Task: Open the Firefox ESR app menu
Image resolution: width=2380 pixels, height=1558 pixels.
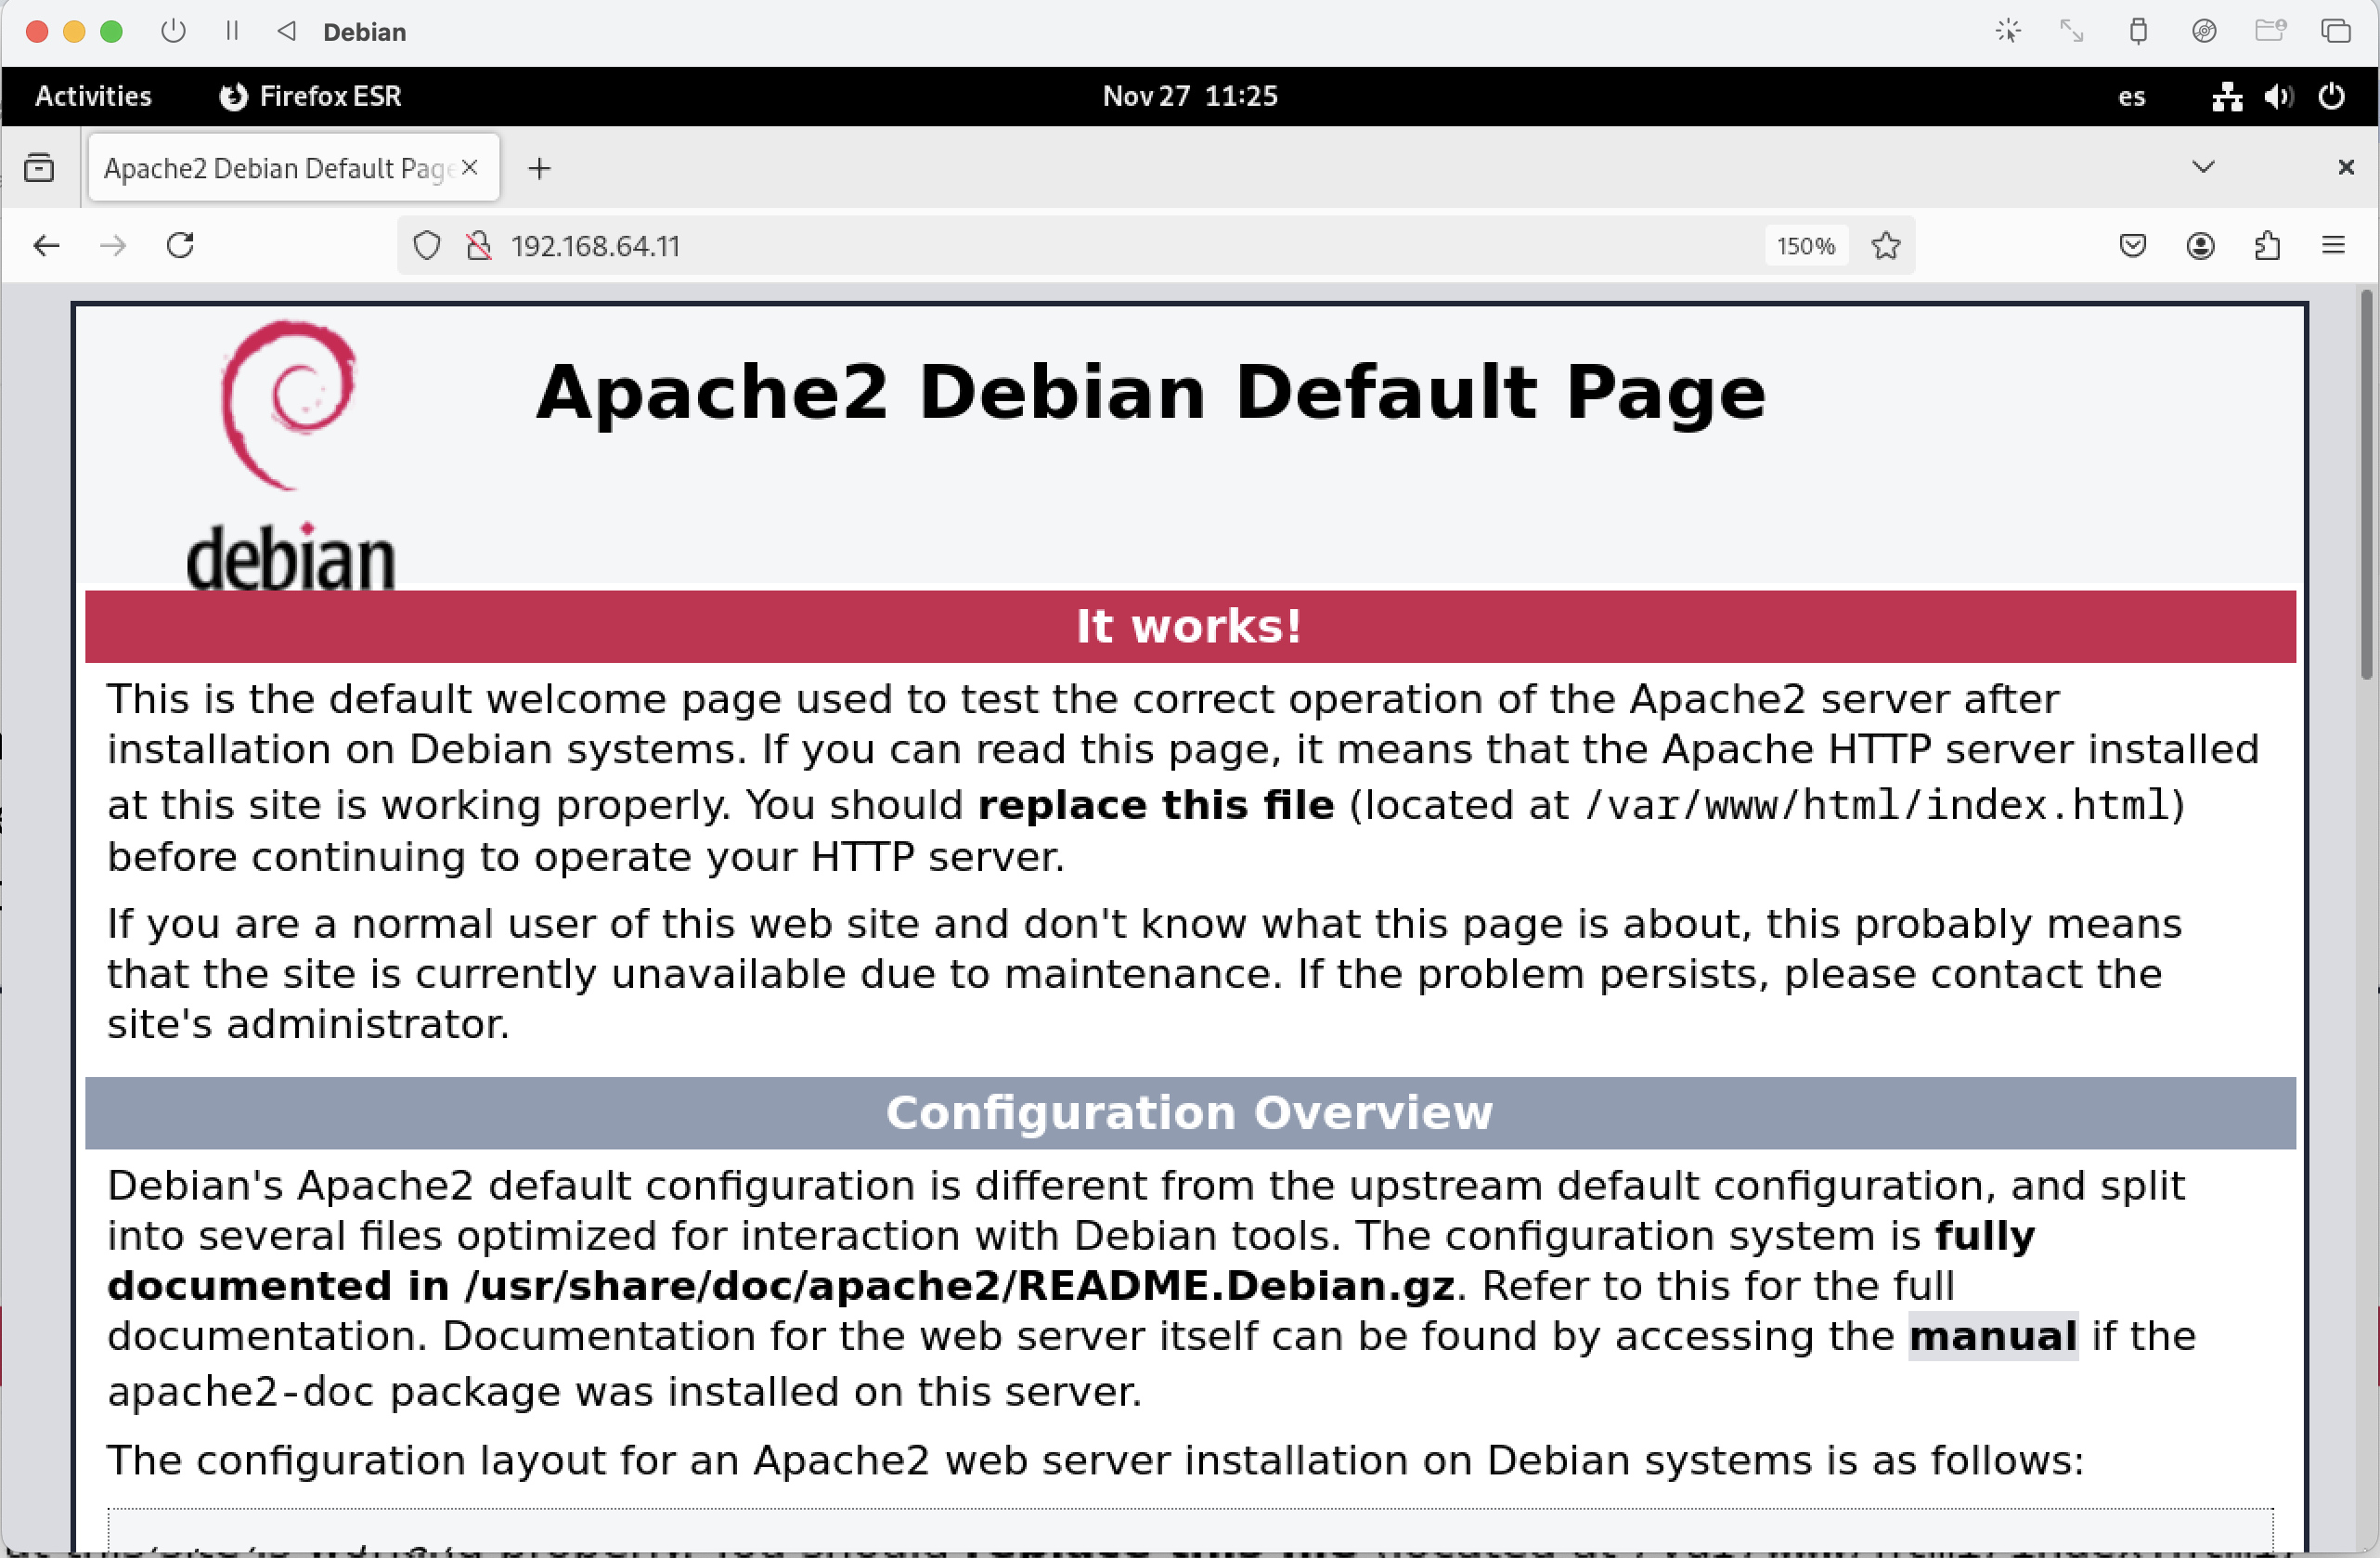Action: pos(310,96)
